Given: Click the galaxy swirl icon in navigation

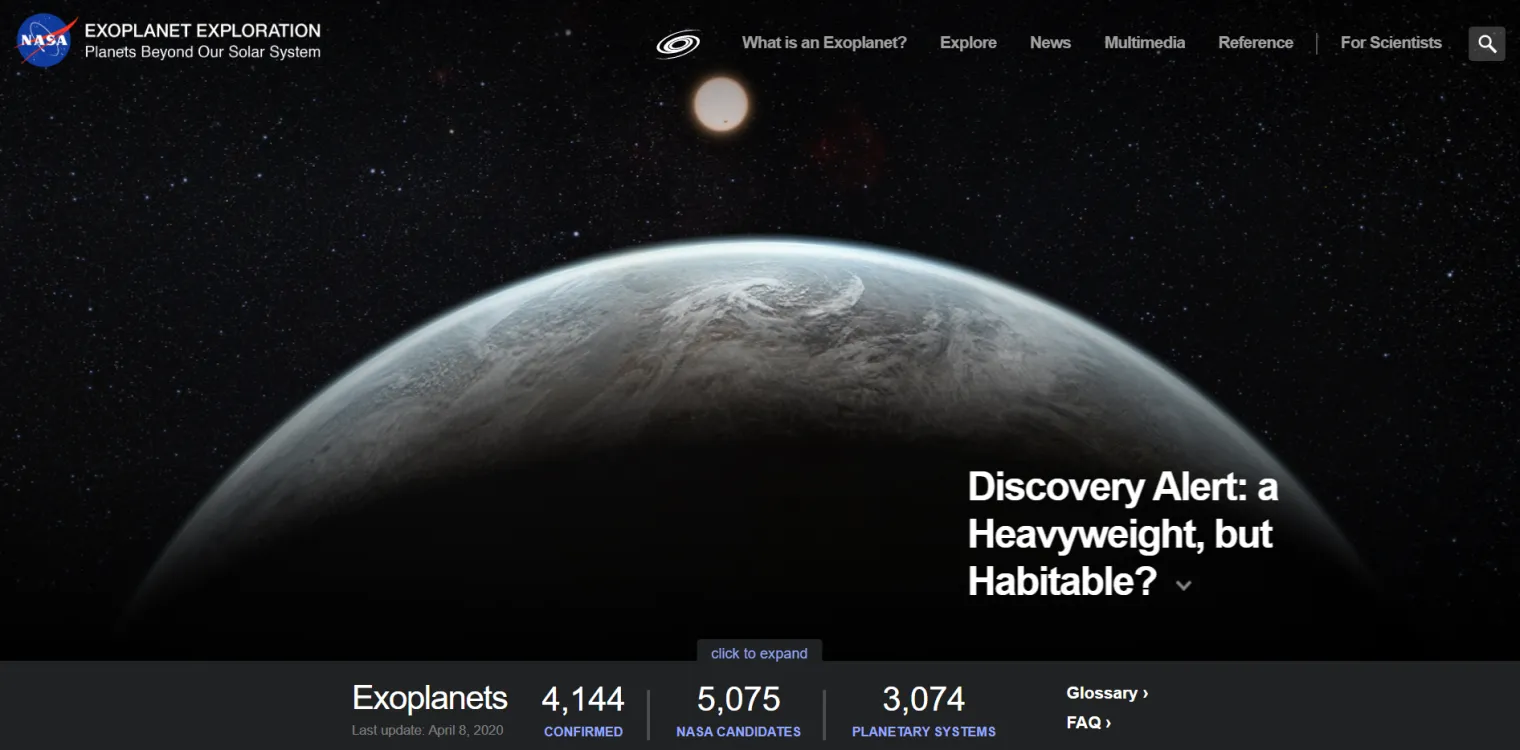Looking at the screenshot, I should pos(678,44).
